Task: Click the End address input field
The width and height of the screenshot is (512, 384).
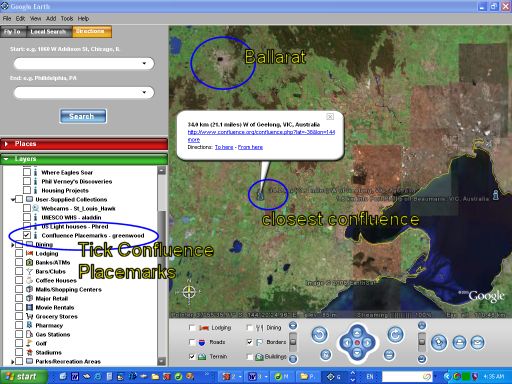Action: 84,92
